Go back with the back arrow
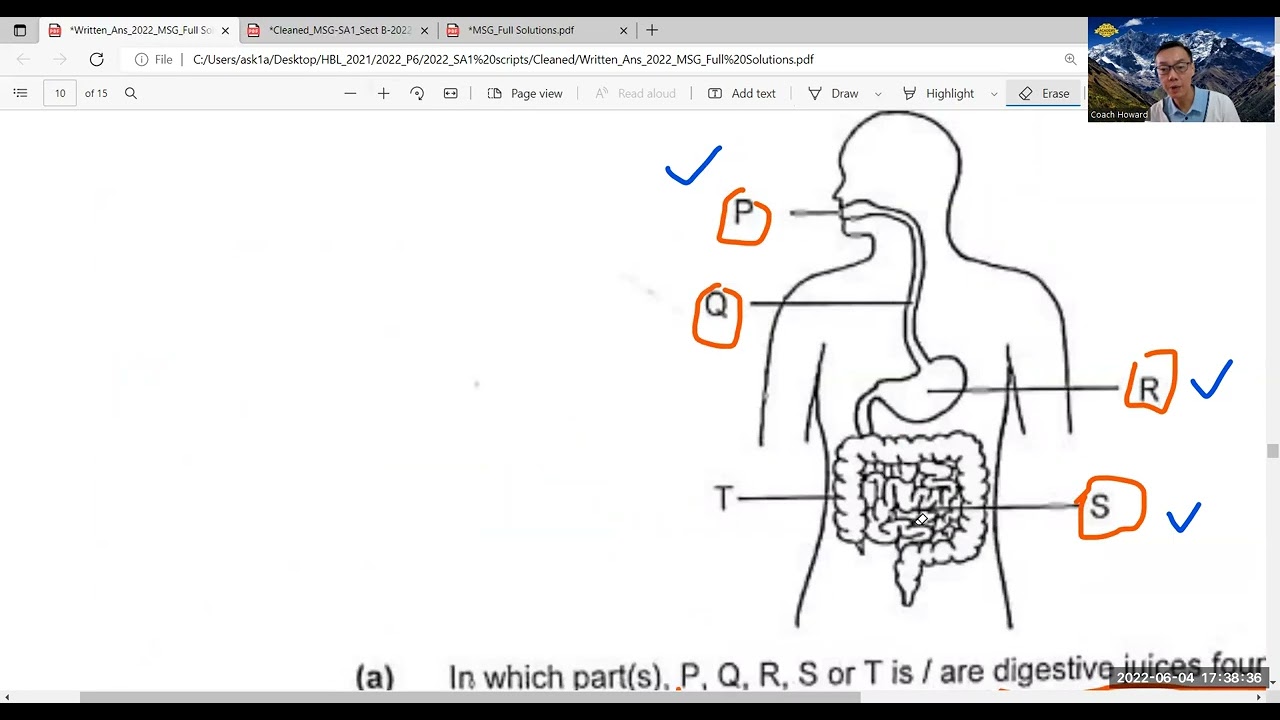Image resolution: width=1280 pixels, height=720 pixels. click(24, 59)
